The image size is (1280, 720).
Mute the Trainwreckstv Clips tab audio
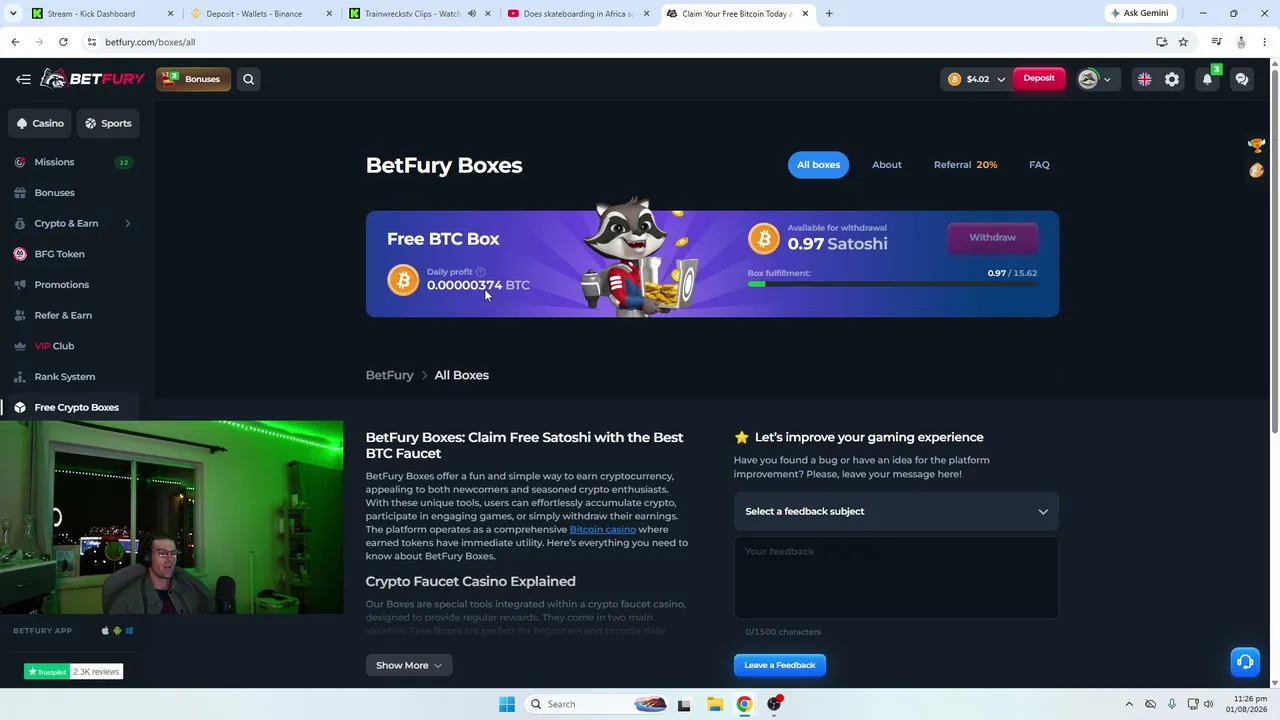[x=472, y=14]
